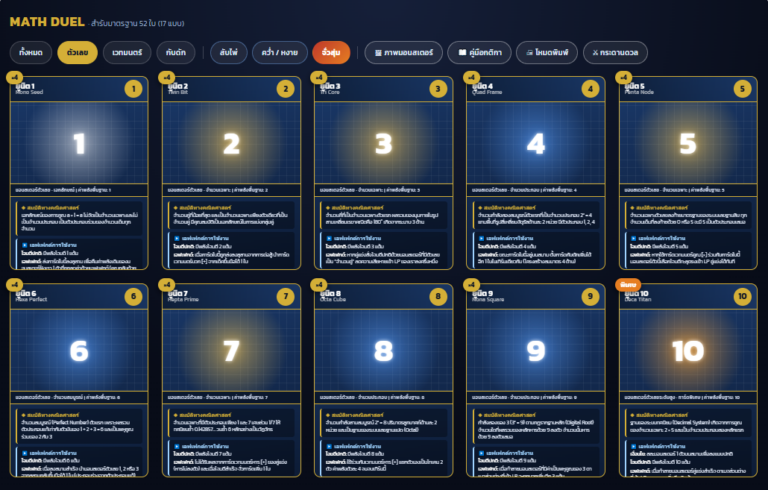Click the gold number 9 badge on Nona Square
The image size is (768, 490).
(590, 296)
